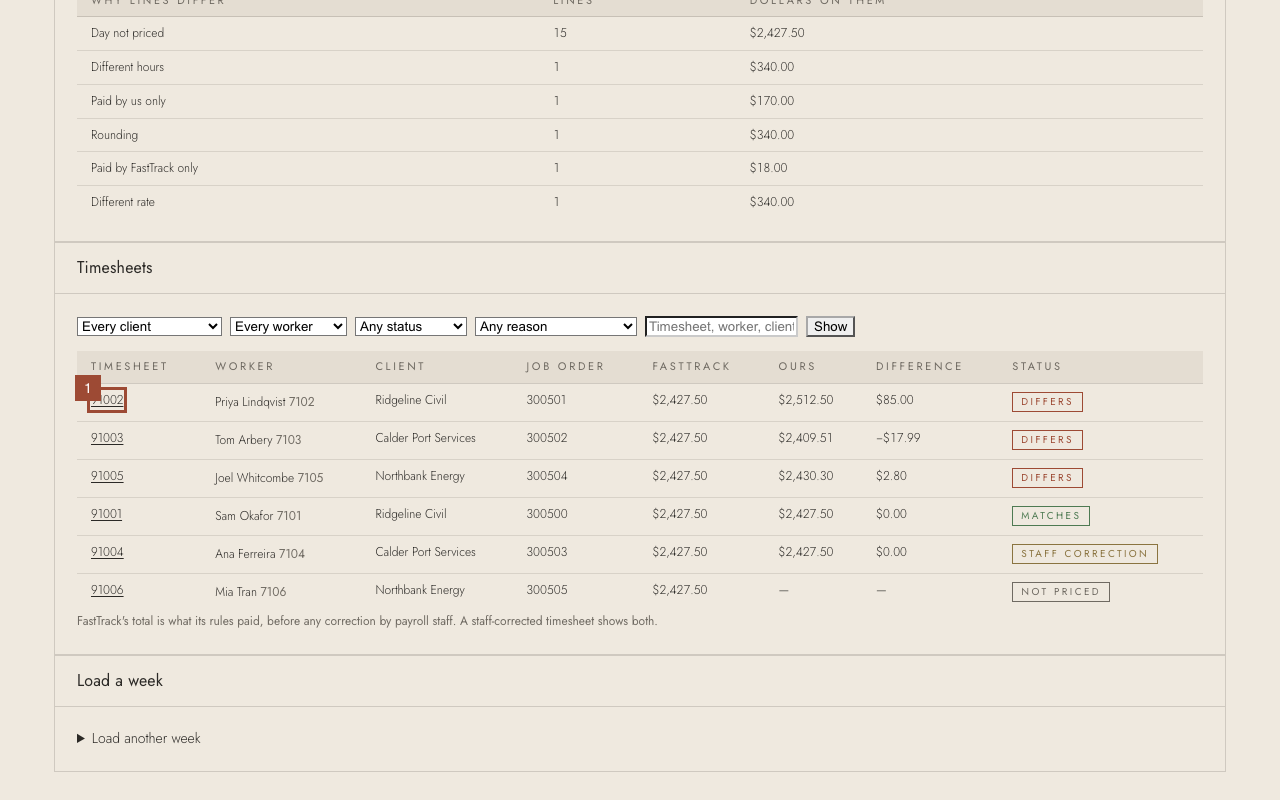Click the DIFFERS badge for Joel Whitcombe
The image size is (1280, 800).
pyautogui.click(x=1047, y=478)
